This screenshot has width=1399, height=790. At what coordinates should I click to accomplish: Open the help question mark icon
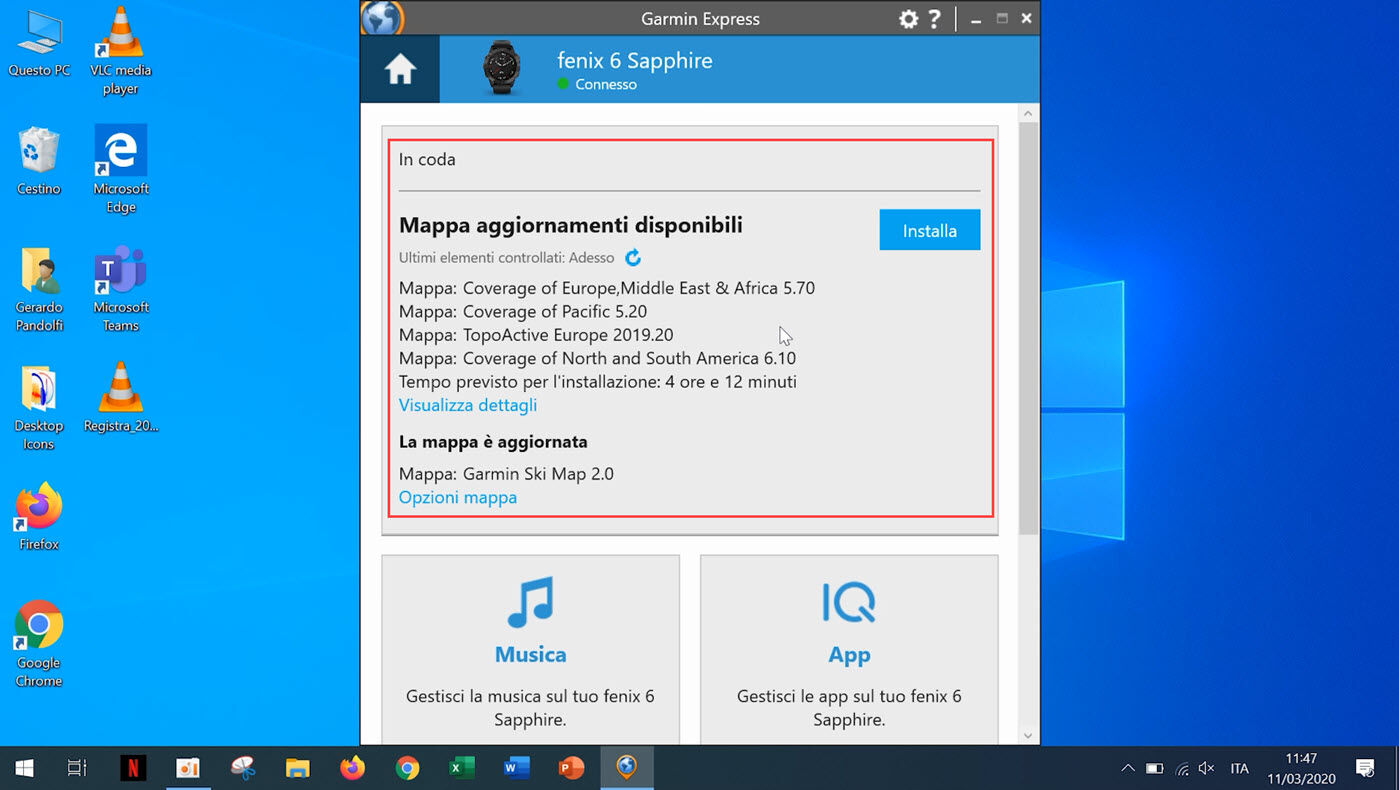coord(935,19)
